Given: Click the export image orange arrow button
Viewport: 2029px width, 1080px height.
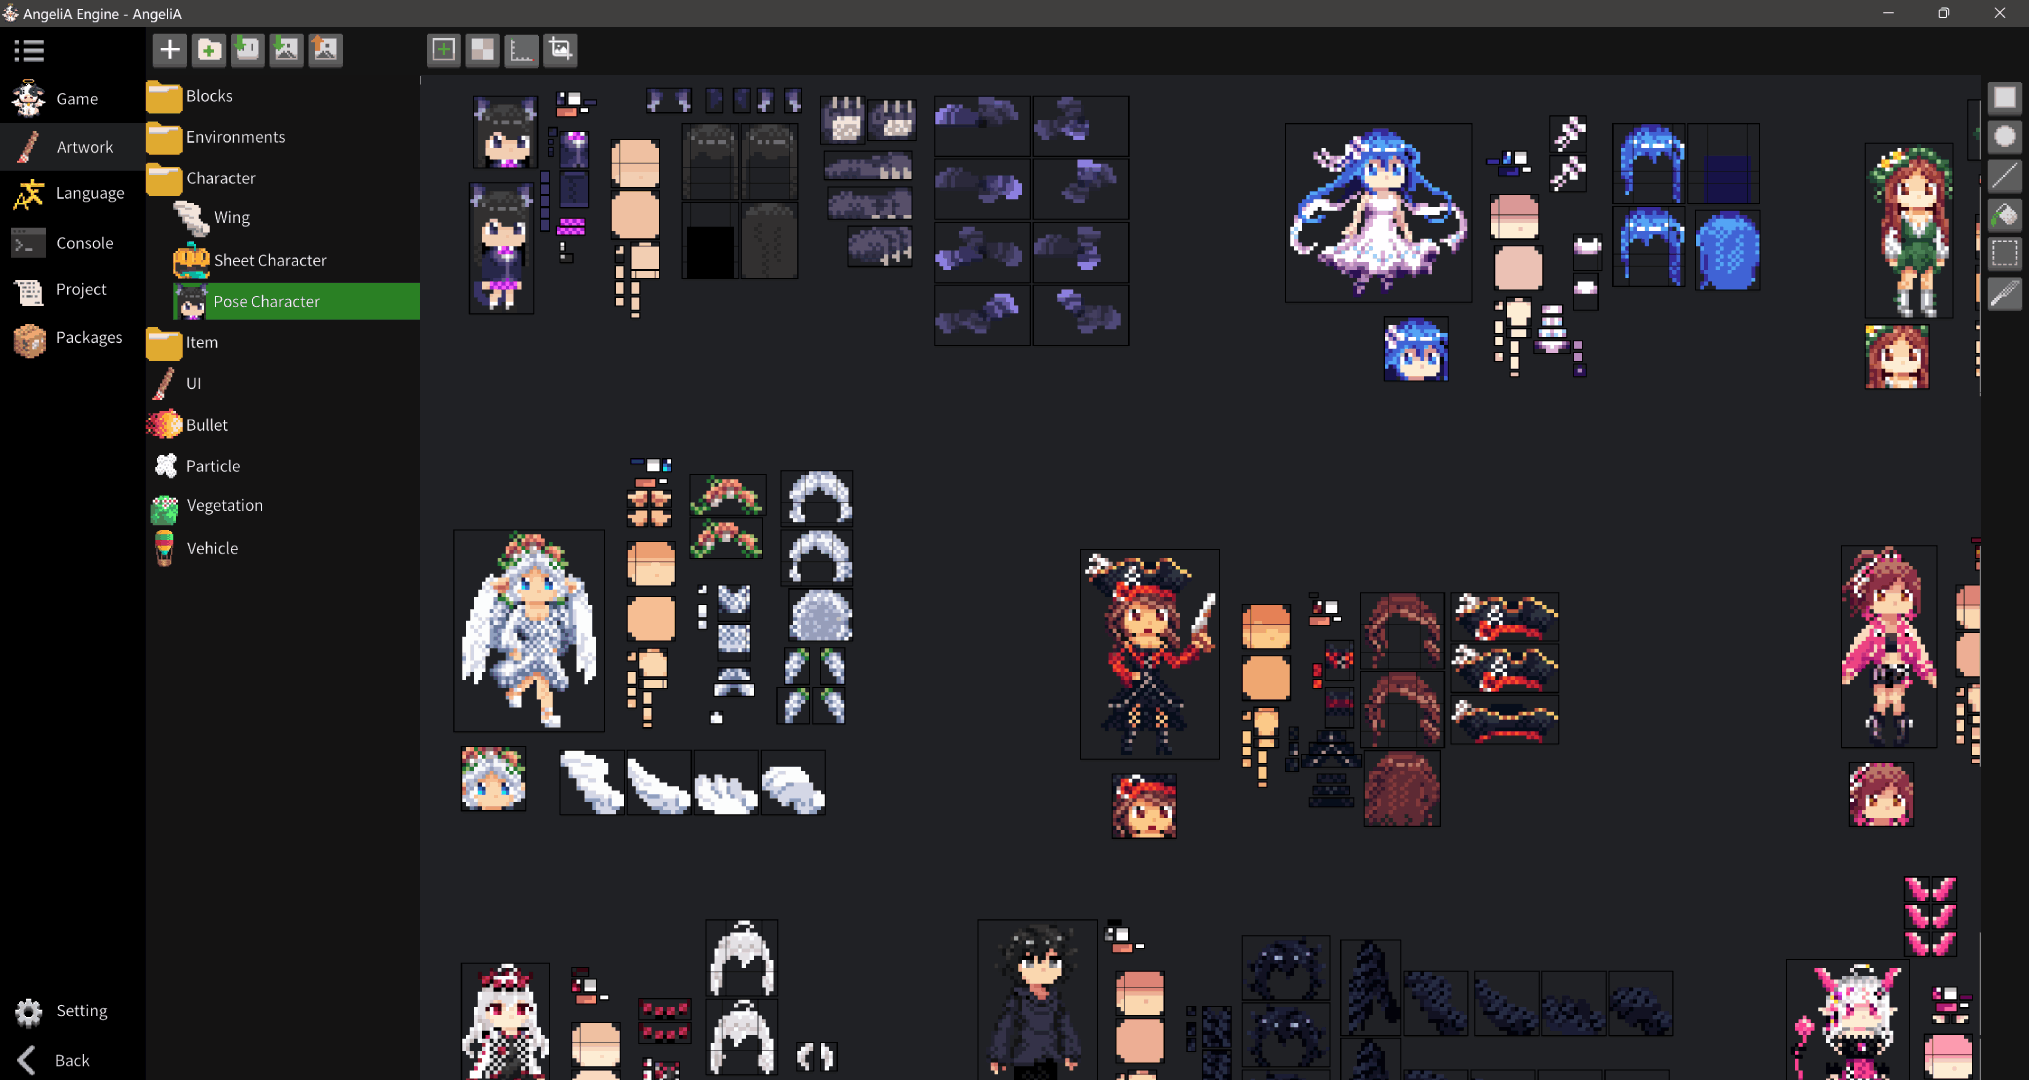Looking at the screenshot, I should [325, 50].
